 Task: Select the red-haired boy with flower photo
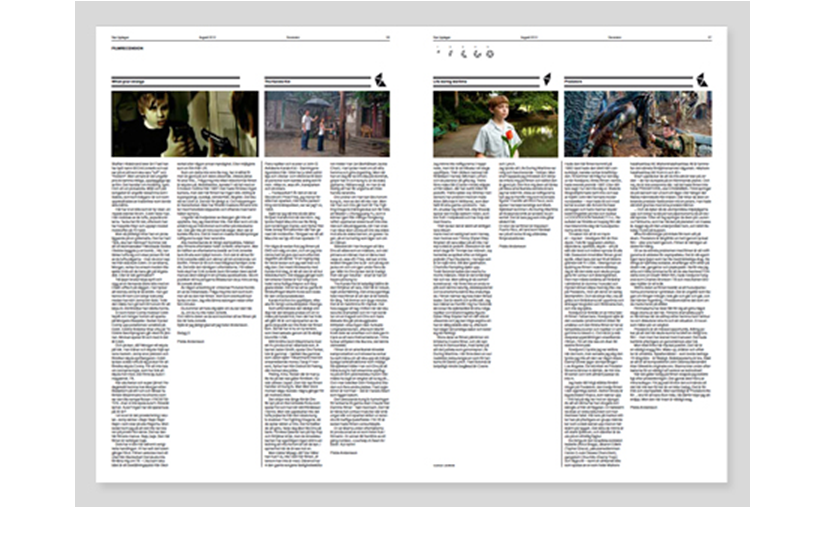(x=495, y=124)
